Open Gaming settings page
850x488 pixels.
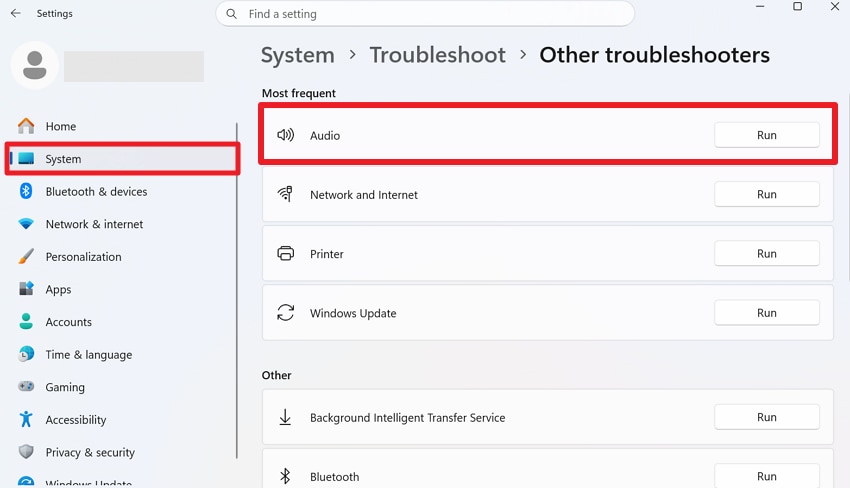click(x=122, y=387)
